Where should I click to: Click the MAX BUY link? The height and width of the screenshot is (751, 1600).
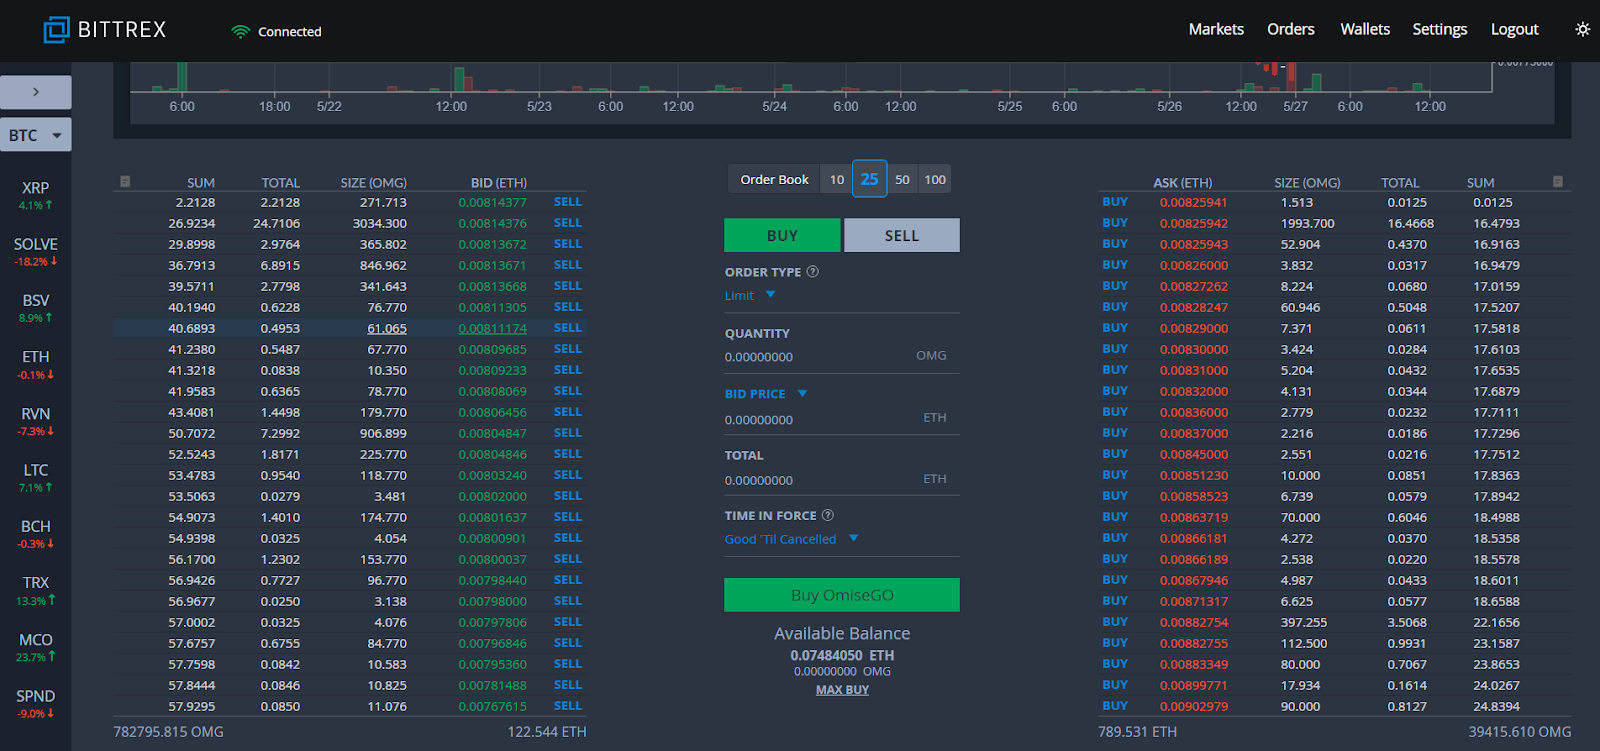tap(842, 690)
